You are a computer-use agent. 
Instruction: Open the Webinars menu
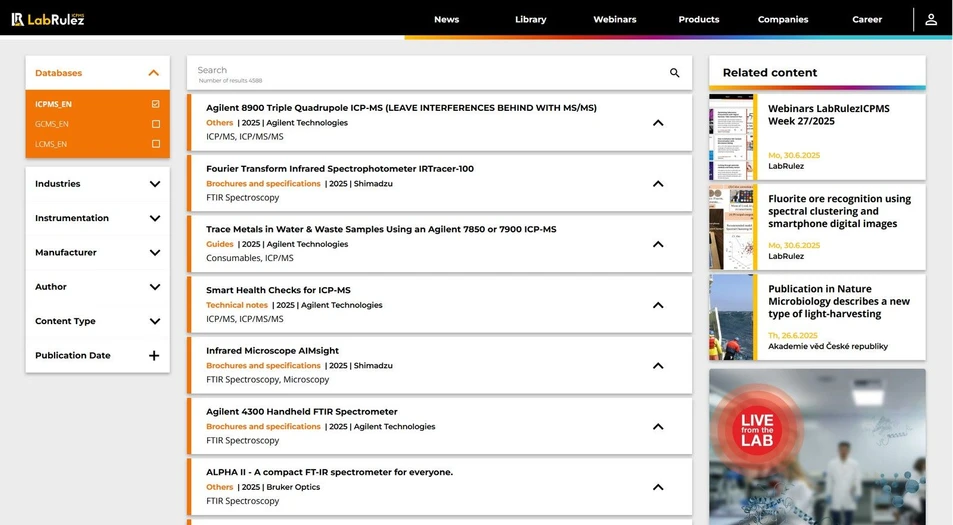click(x=615, y=19)
